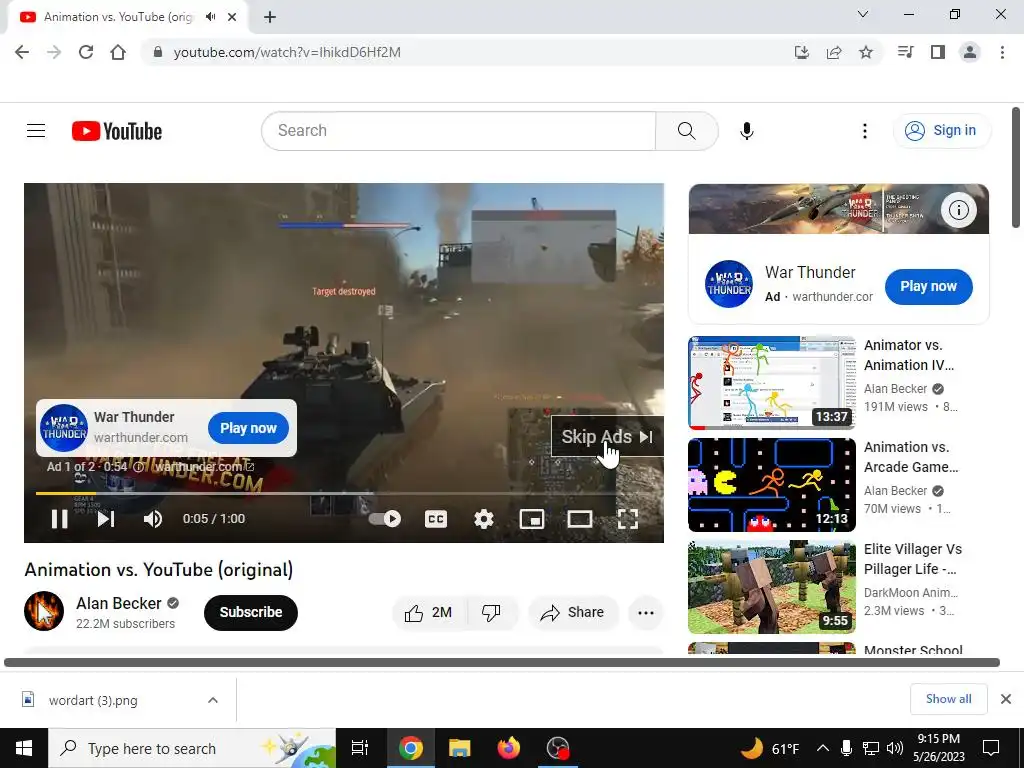The width and height of the screenshot is (1024, 768).
Task: Open Alan Becker channel avatar
Action: 44,611
